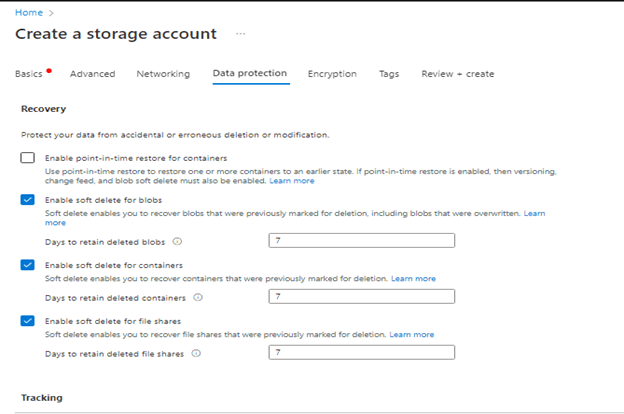
Task: Click info icon beside deleted containers retention
Action: [197, 297]
